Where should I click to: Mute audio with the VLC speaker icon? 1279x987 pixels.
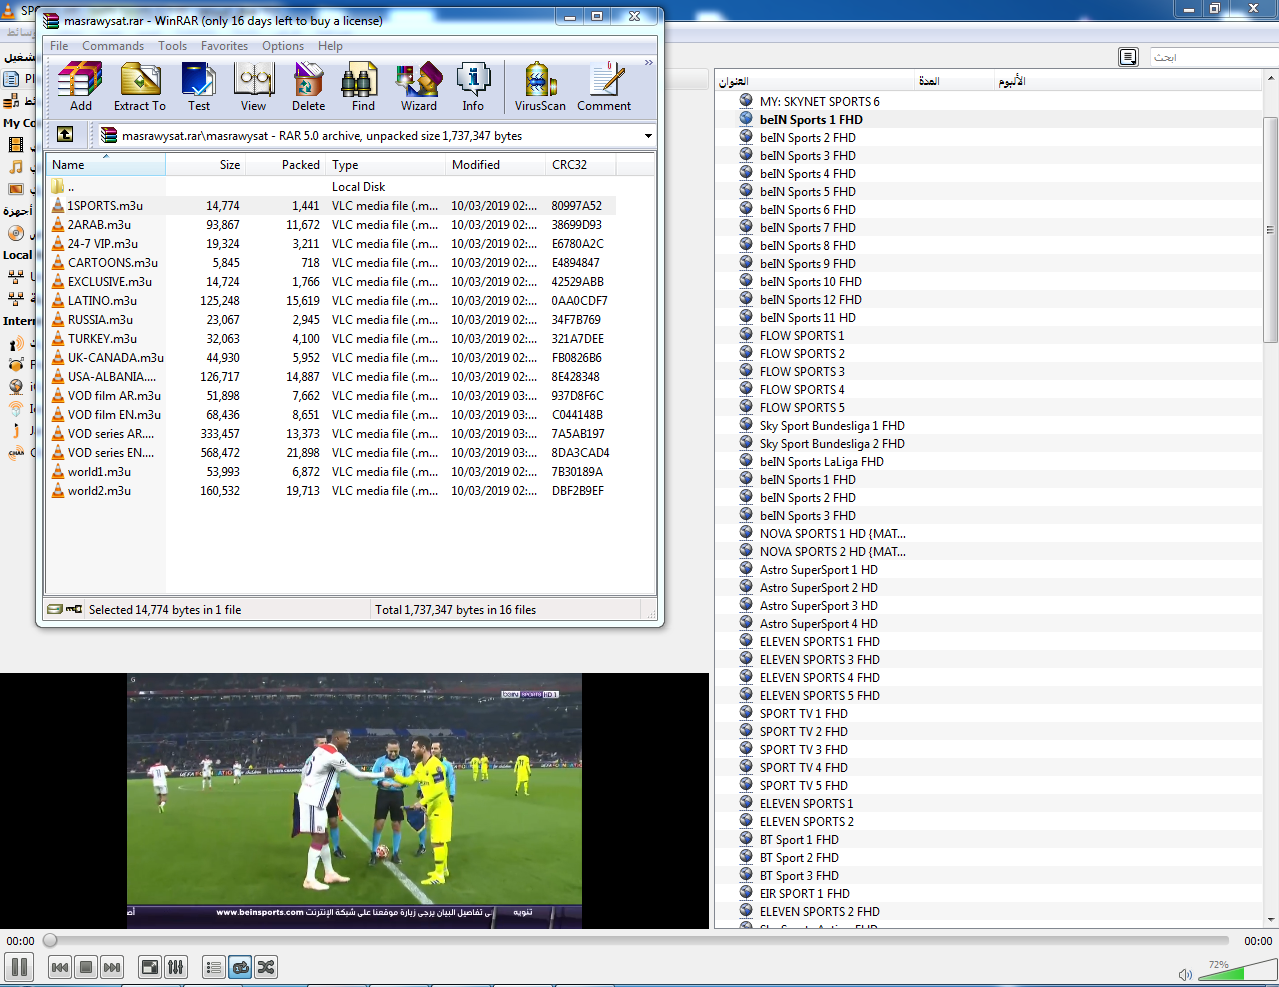click(1185, 974)
